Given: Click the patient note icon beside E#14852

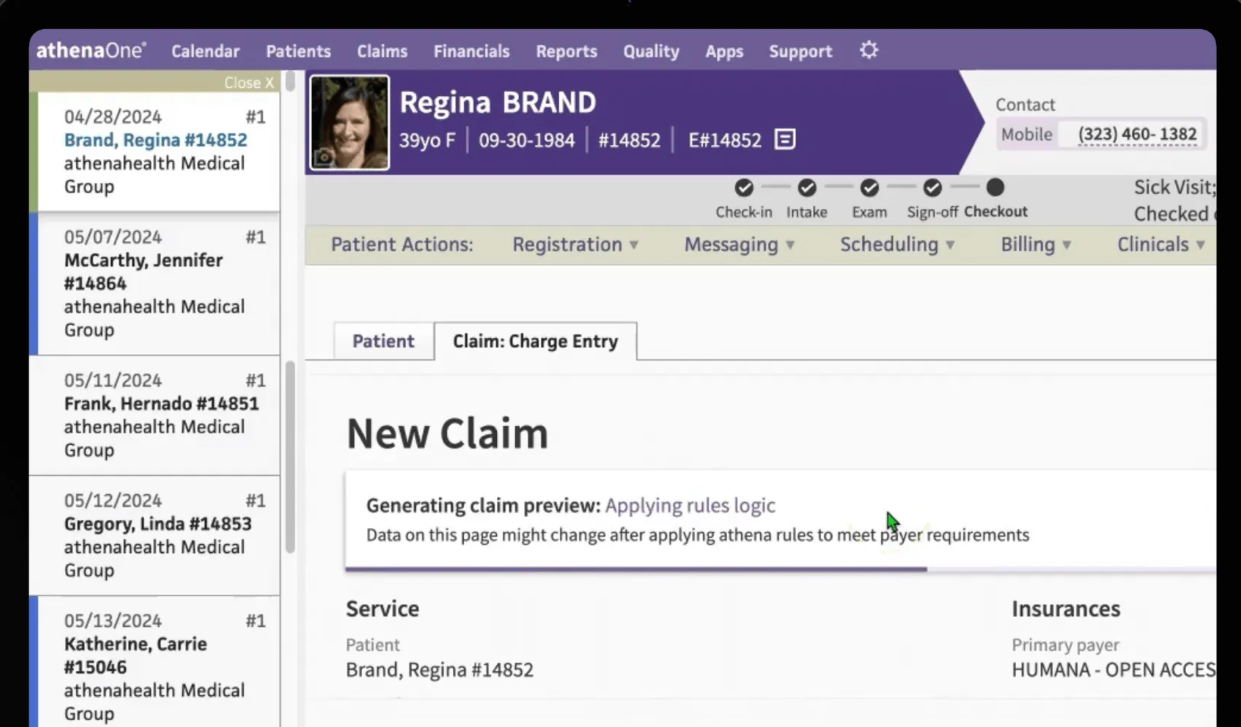Looking at the screenshot, I should [785, 140].
